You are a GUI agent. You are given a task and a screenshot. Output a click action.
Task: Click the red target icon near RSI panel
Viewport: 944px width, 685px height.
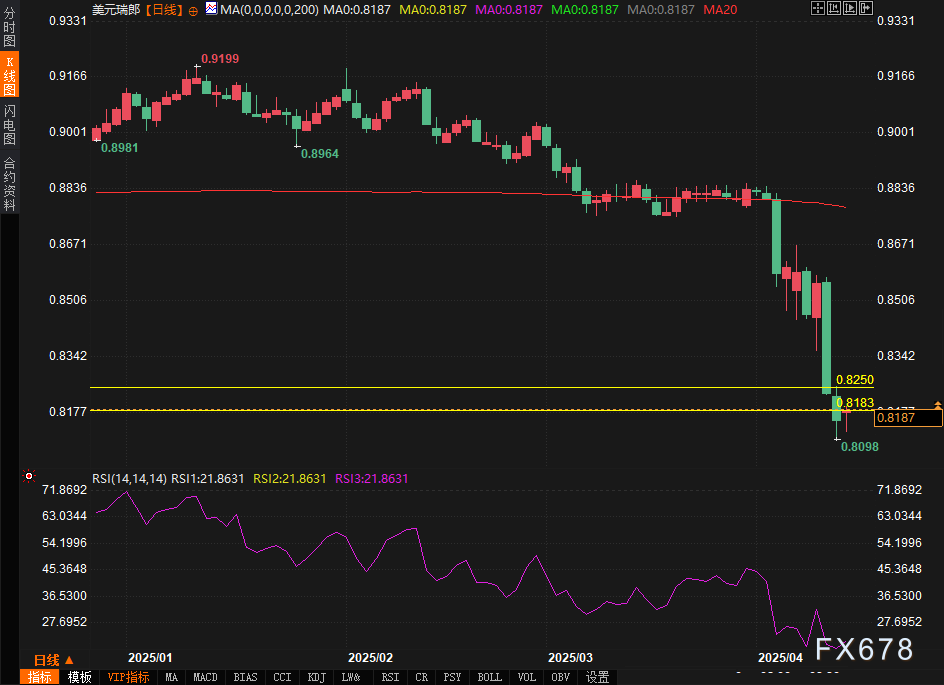click(x=29, y=477)
